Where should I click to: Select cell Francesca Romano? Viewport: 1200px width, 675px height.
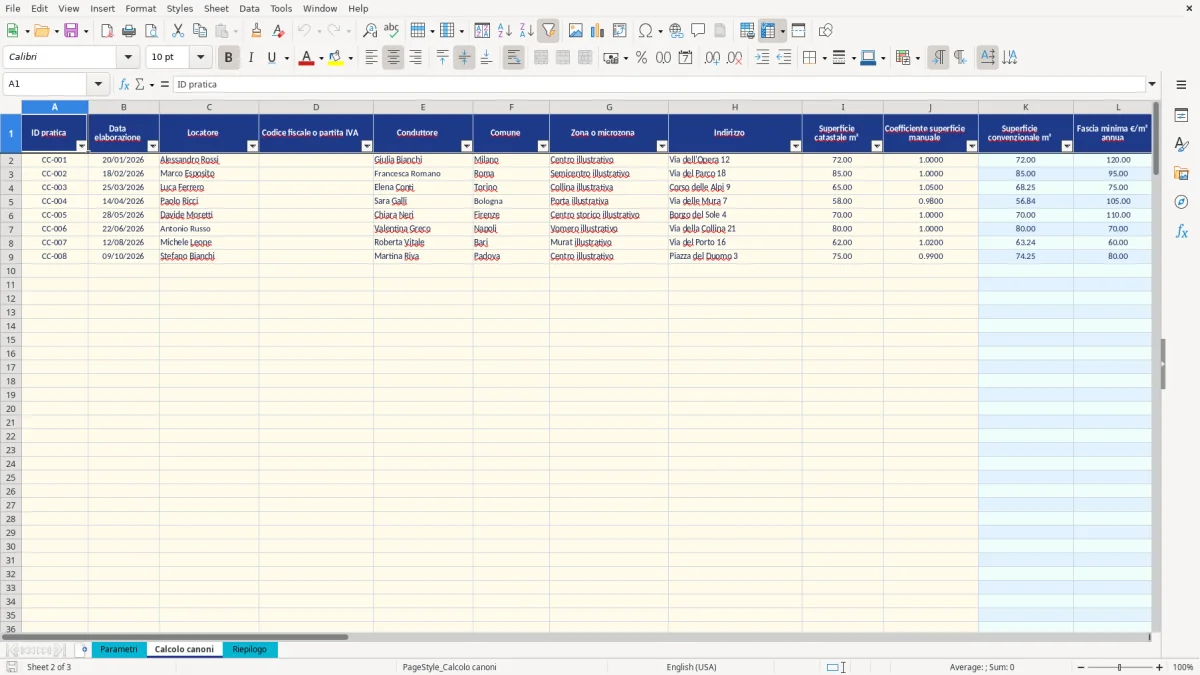coord(423,174)
